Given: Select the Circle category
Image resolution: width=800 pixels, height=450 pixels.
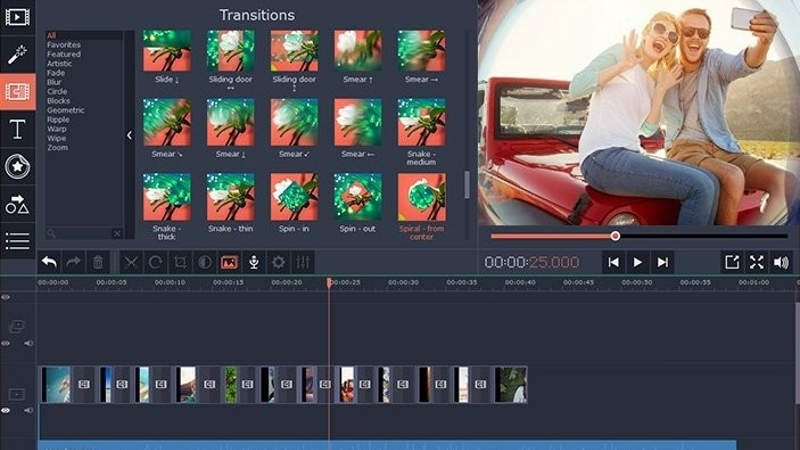Looking at the screenshot, I should 57,91.
